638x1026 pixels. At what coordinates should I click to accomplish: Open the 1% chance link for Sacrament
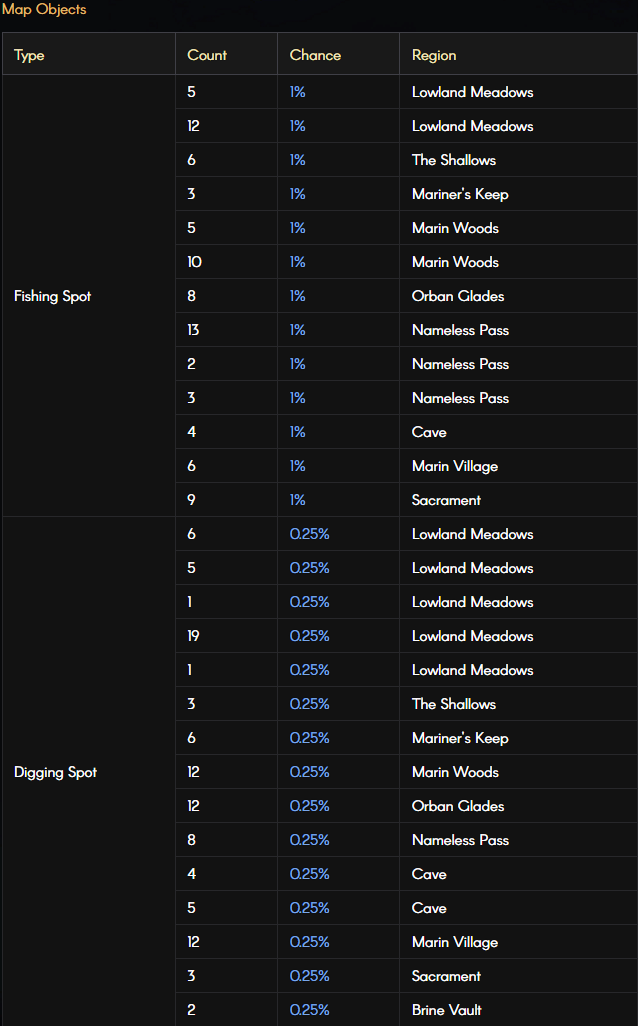[298, 500]
